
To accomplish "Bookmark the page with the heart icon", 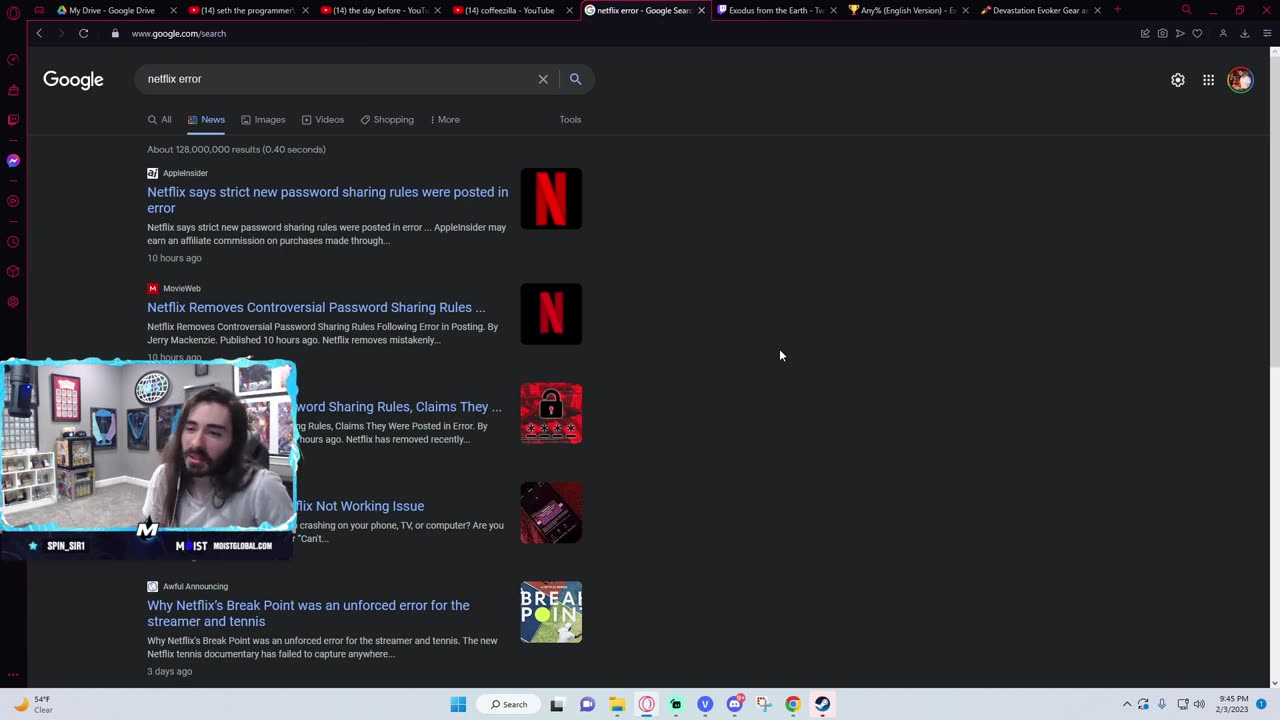I will 1197,33.
